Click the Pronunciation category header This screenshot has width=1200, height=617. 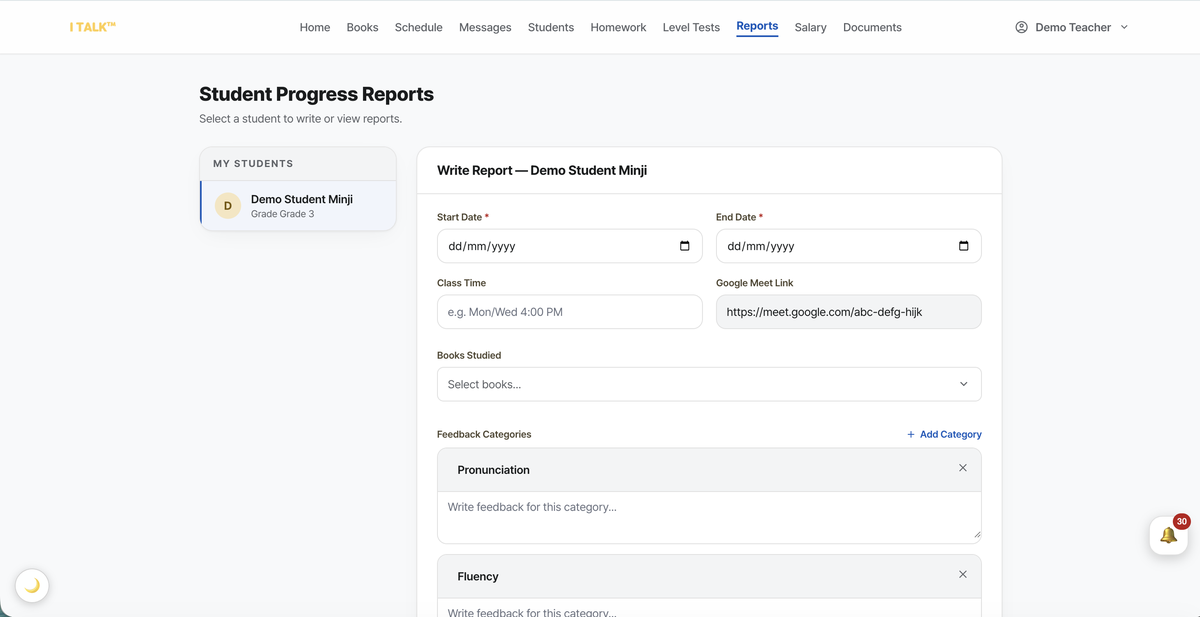tap(709, 470)
